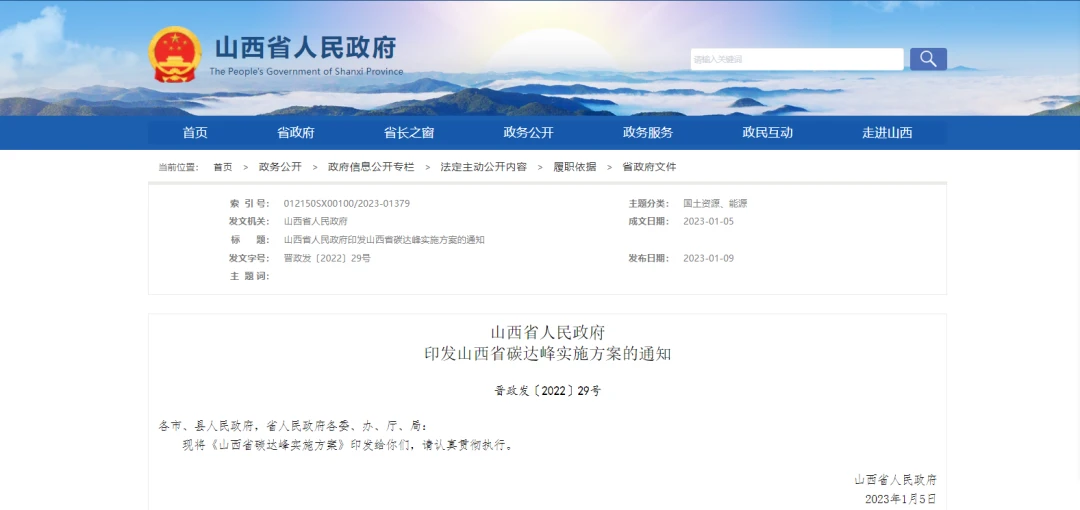Screen dimensions: 1080x510
Task: Go to 法定主动公开内容 breadcrumb
Action: (483, 167)
